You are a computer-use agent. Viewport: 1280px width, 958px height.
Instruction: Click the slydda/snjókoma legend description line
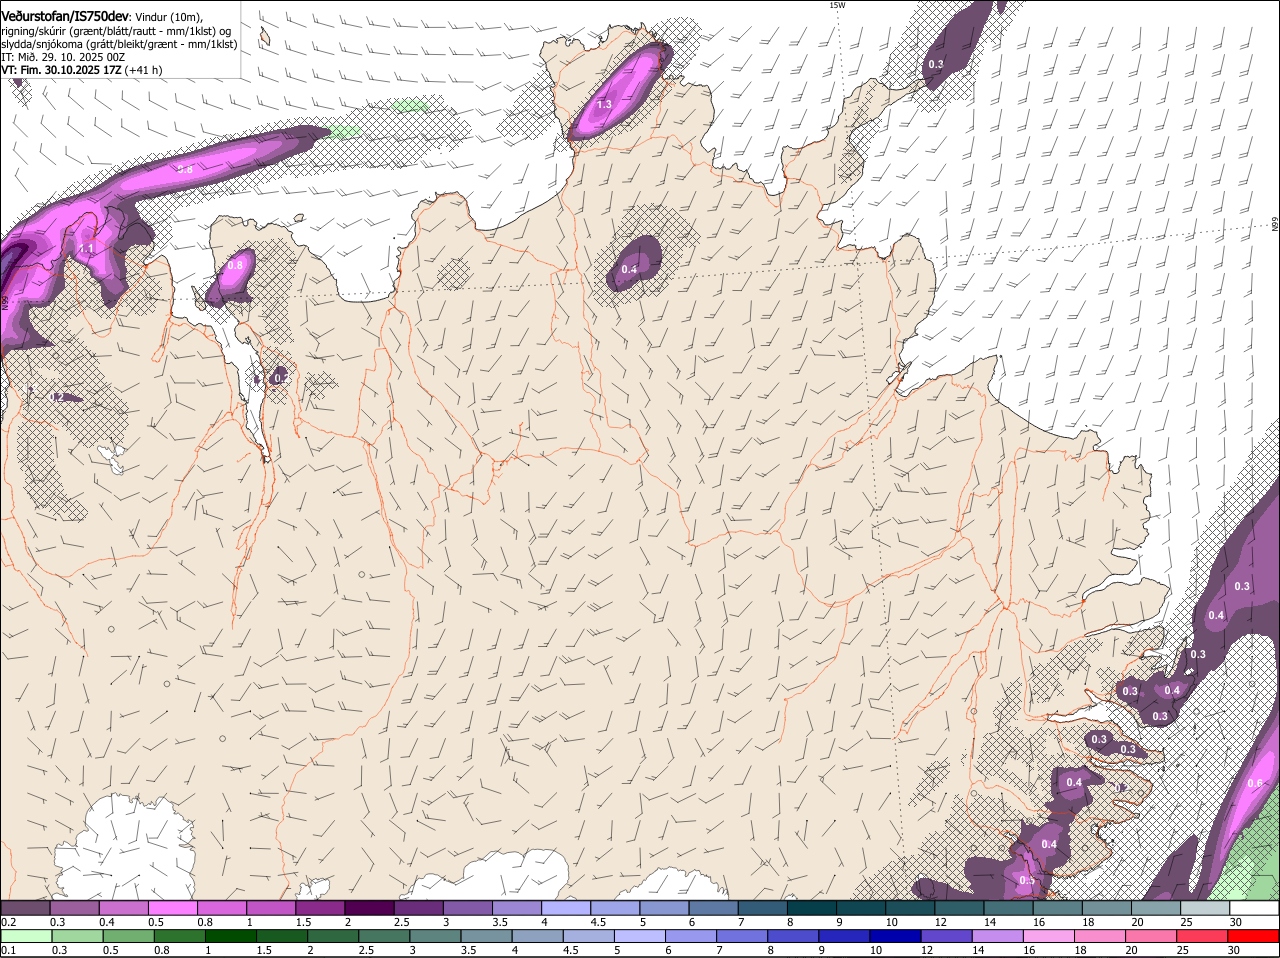[119, 44]
